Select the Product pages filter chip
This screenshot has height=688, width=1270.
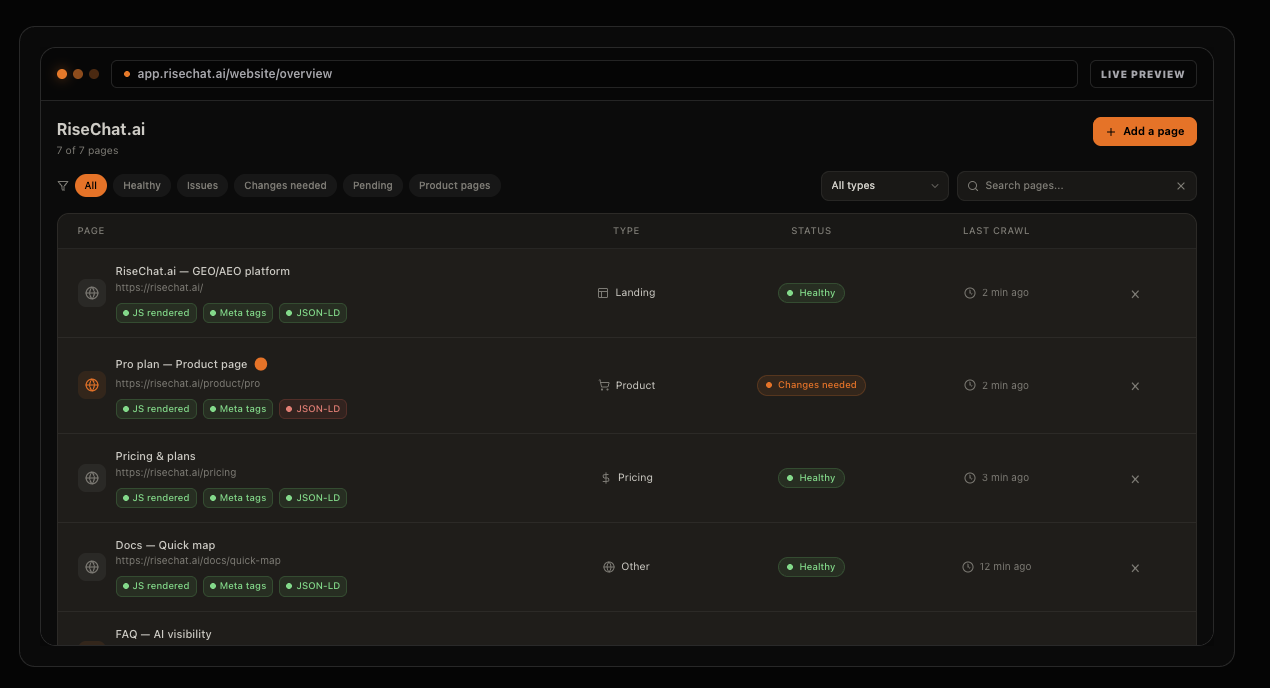point(455,186)
